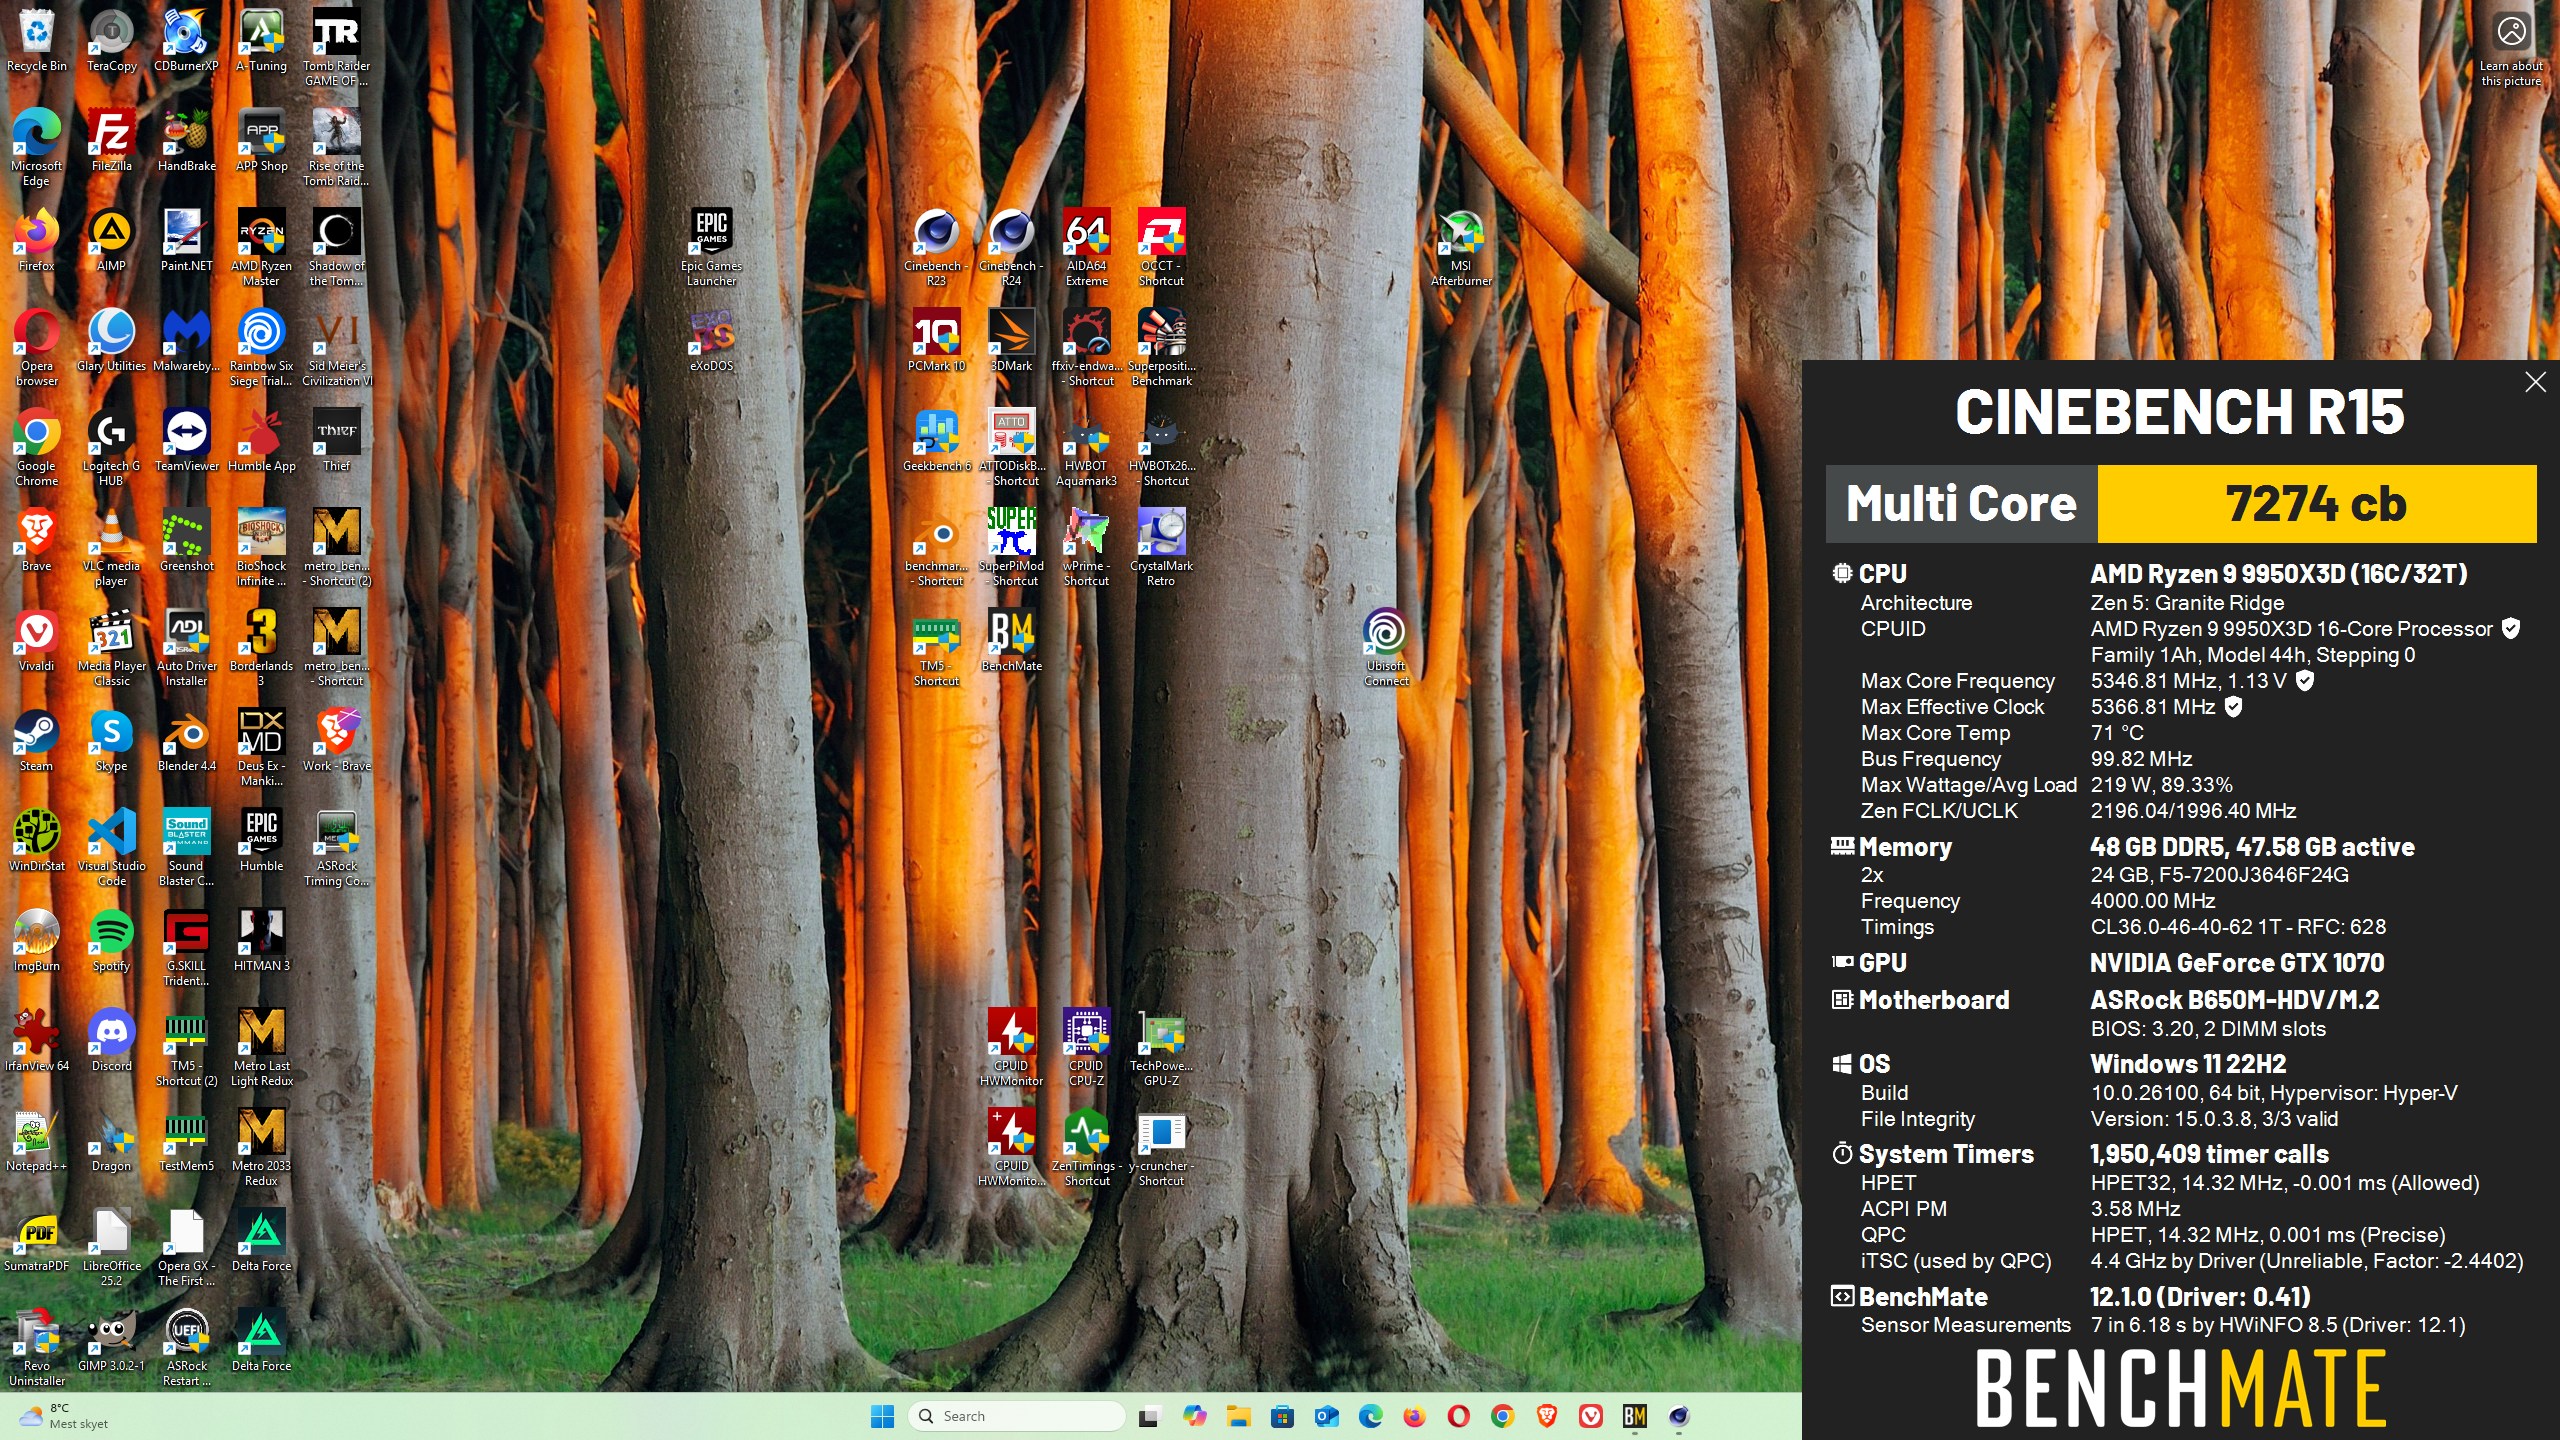
Task: Open the weather widget showing 8°C
Action: point(64,1416)
